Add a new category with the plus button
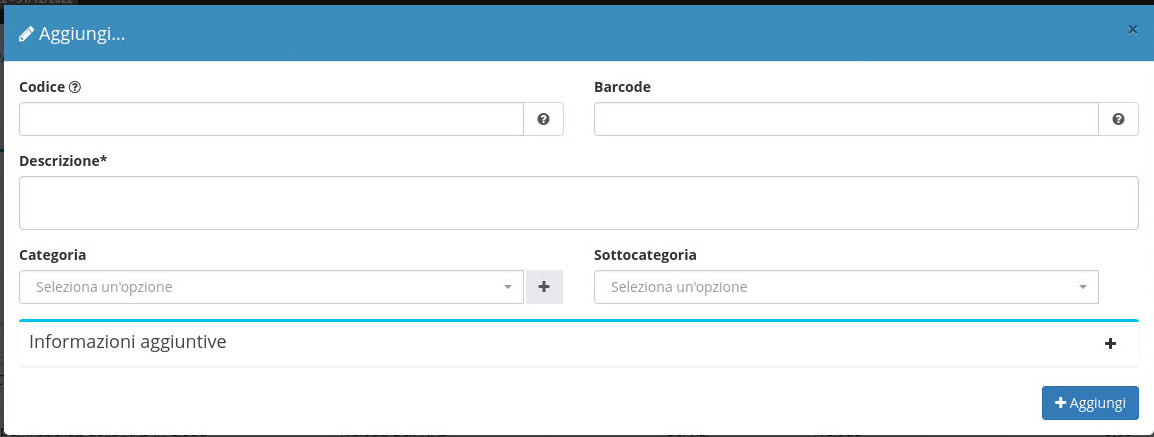Screen dimensions: 1154x437 click(x=544, y=287)
